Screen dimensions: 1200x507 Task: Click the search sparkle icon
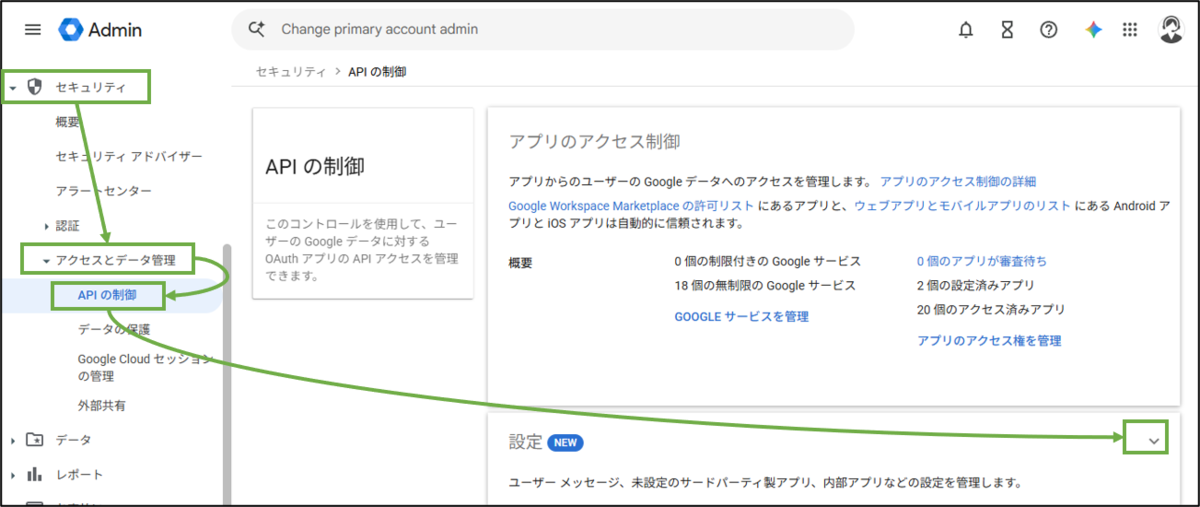[x=257, y=30]
